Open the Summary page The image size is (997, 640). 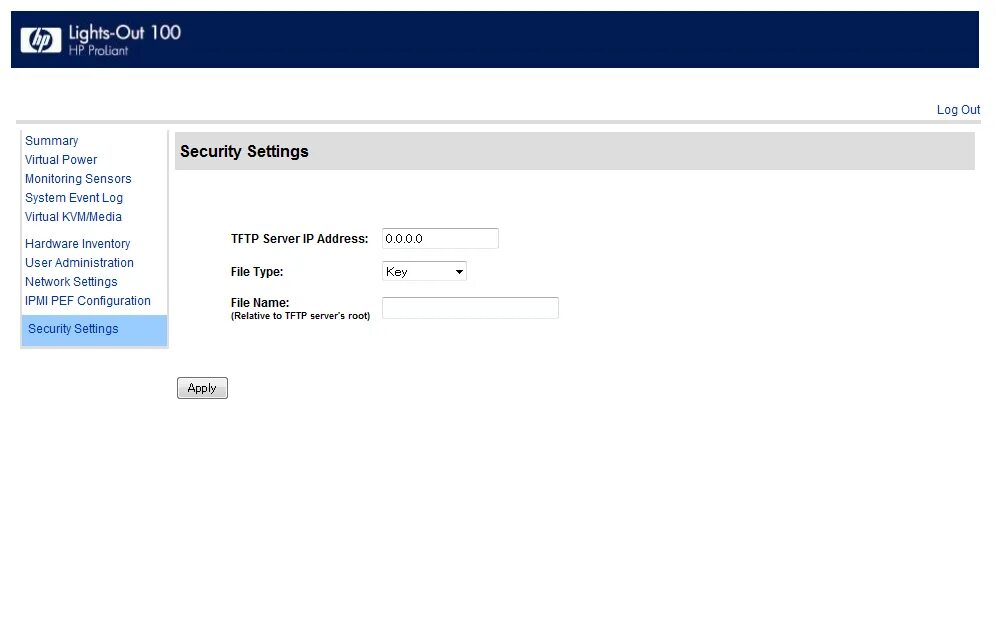coord(52,140)
